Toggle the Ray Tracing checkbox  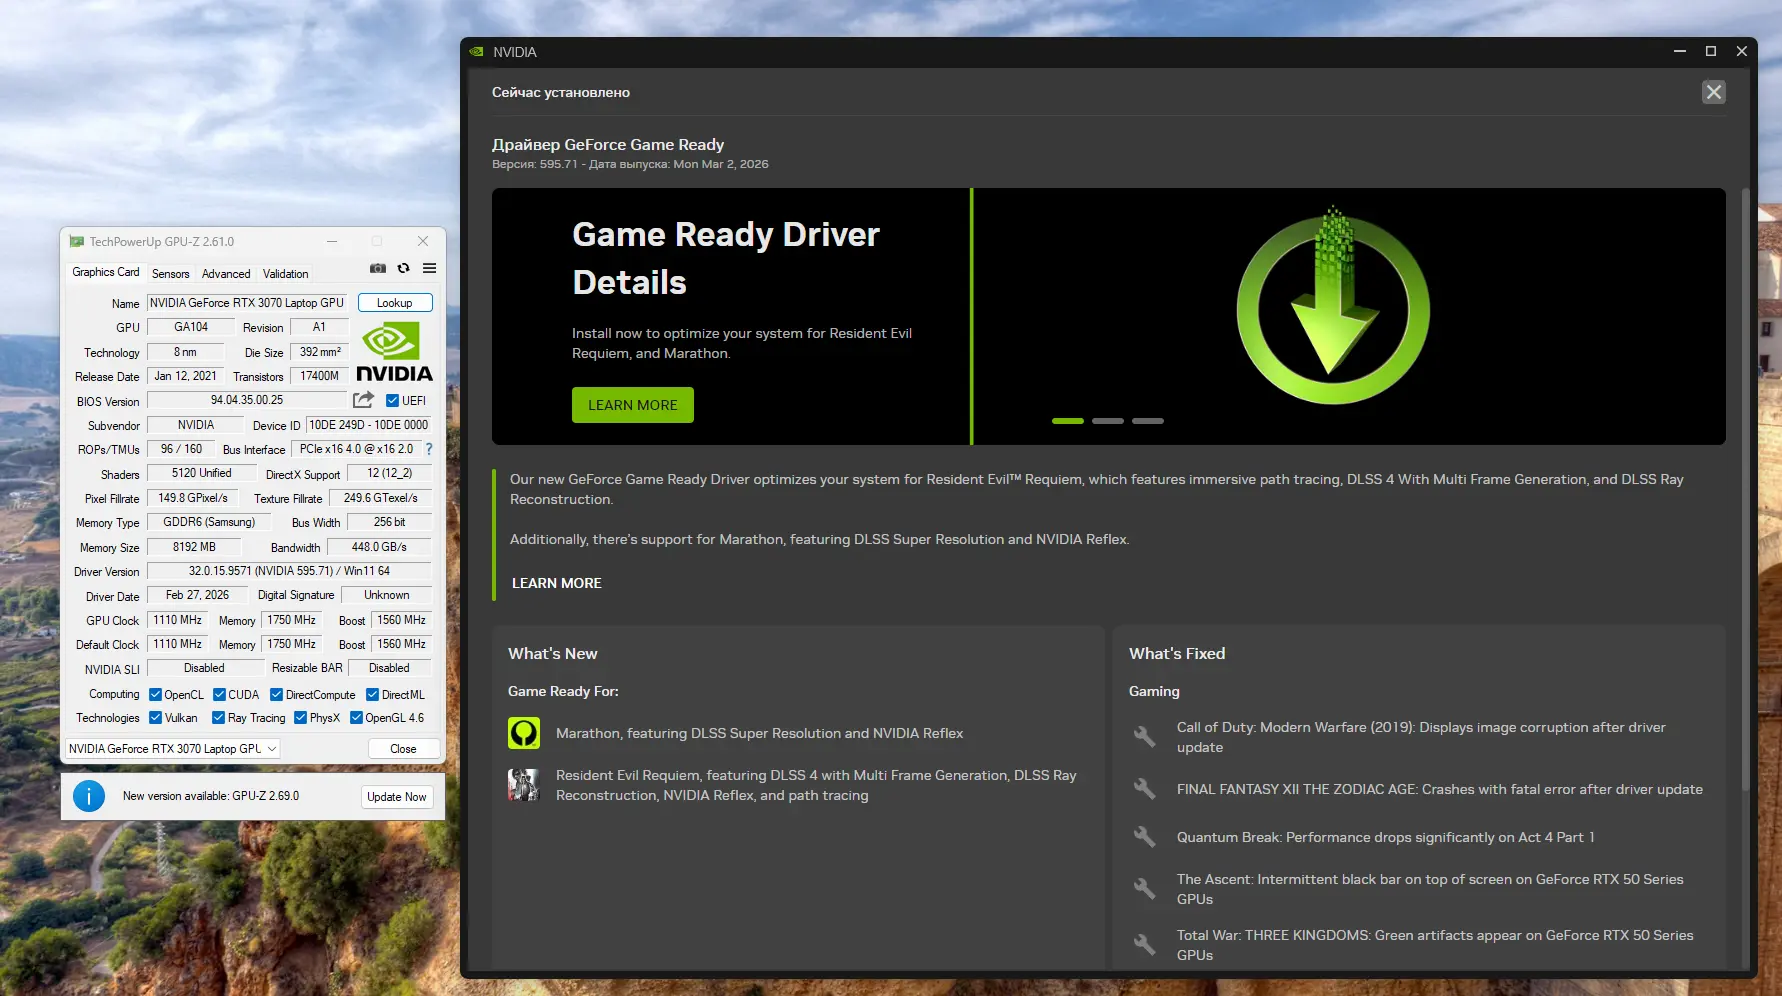tap(219, 718)
